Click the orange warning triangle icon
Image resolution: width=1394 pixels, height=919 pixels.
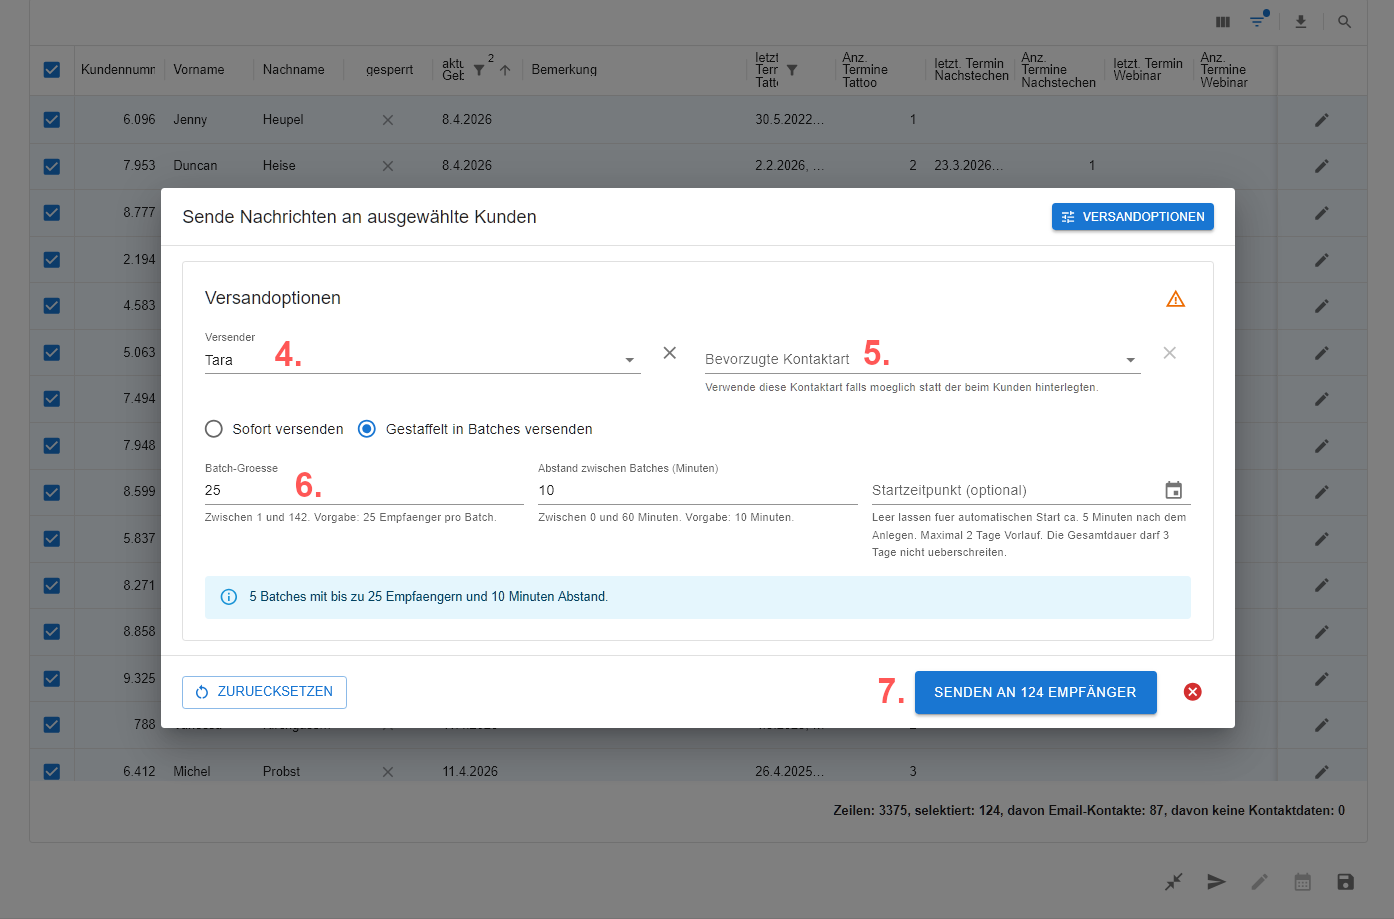point(1176,299)
